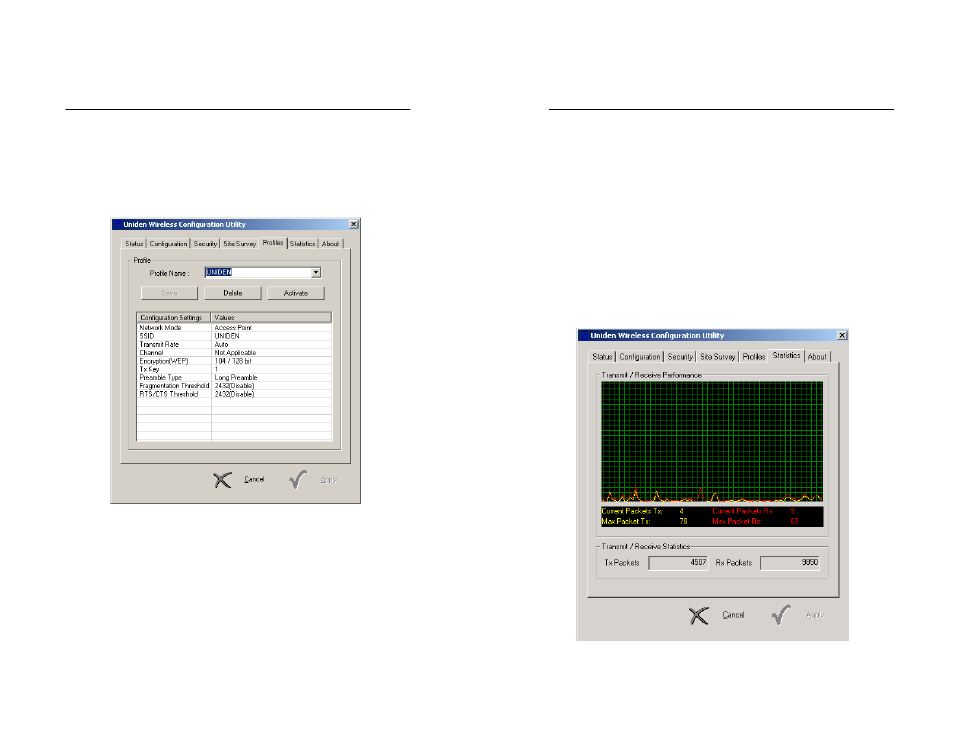
Task: Click the green Transmit/Receive performance graph
Action: click(x=712, y=442)
